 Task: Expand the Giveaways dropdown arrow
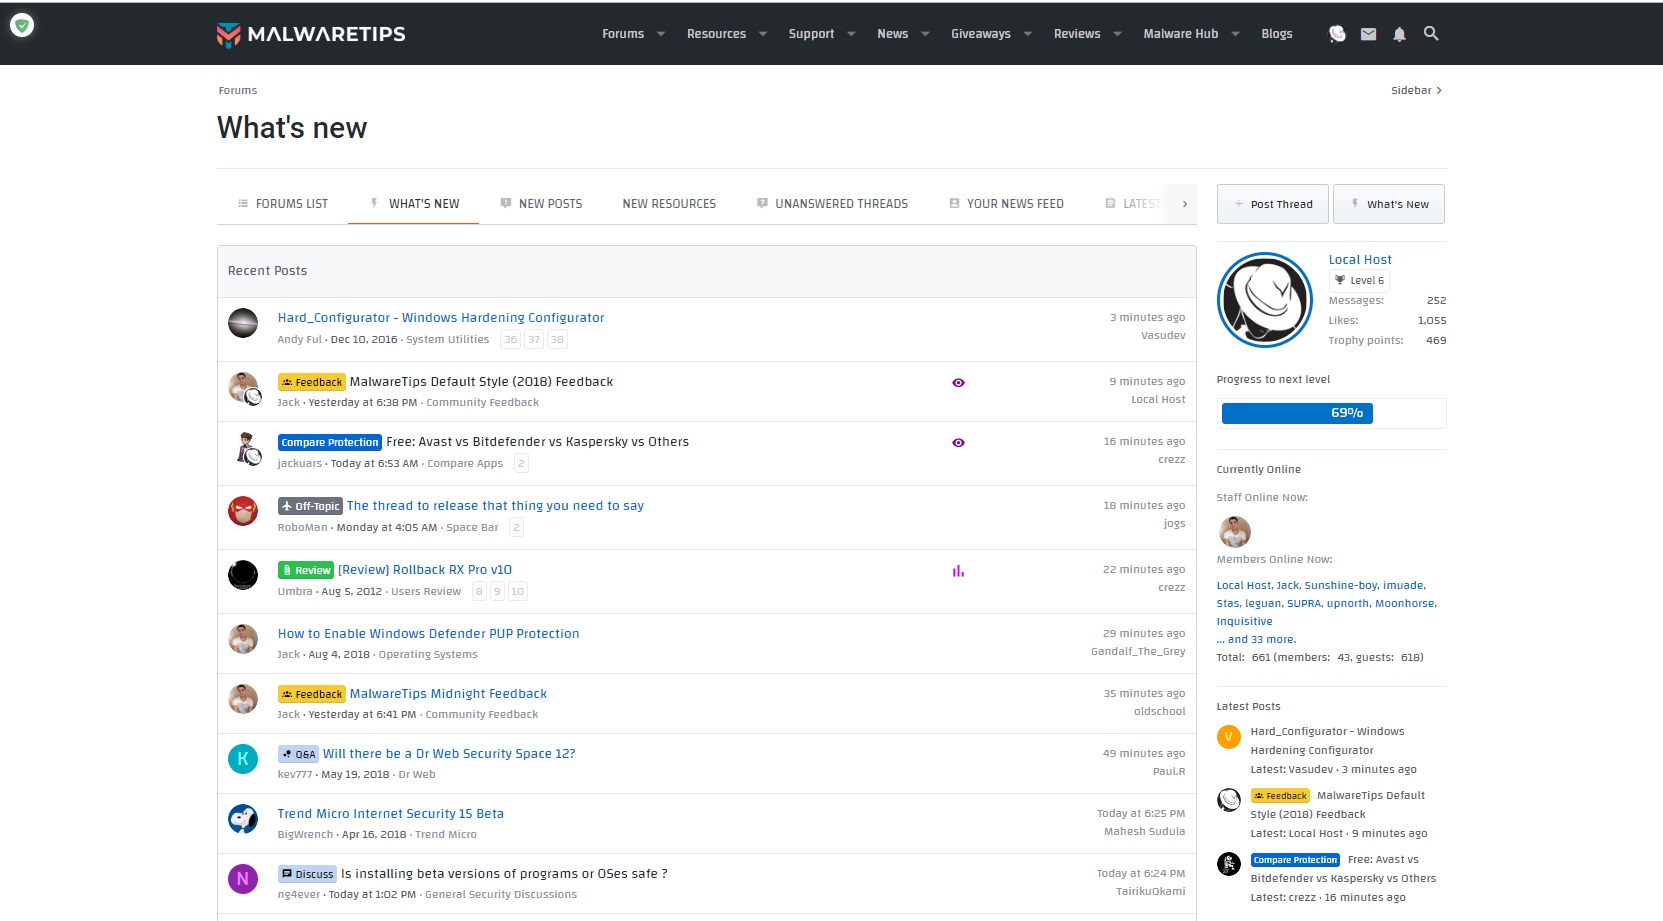click(x=1027, y=34)
